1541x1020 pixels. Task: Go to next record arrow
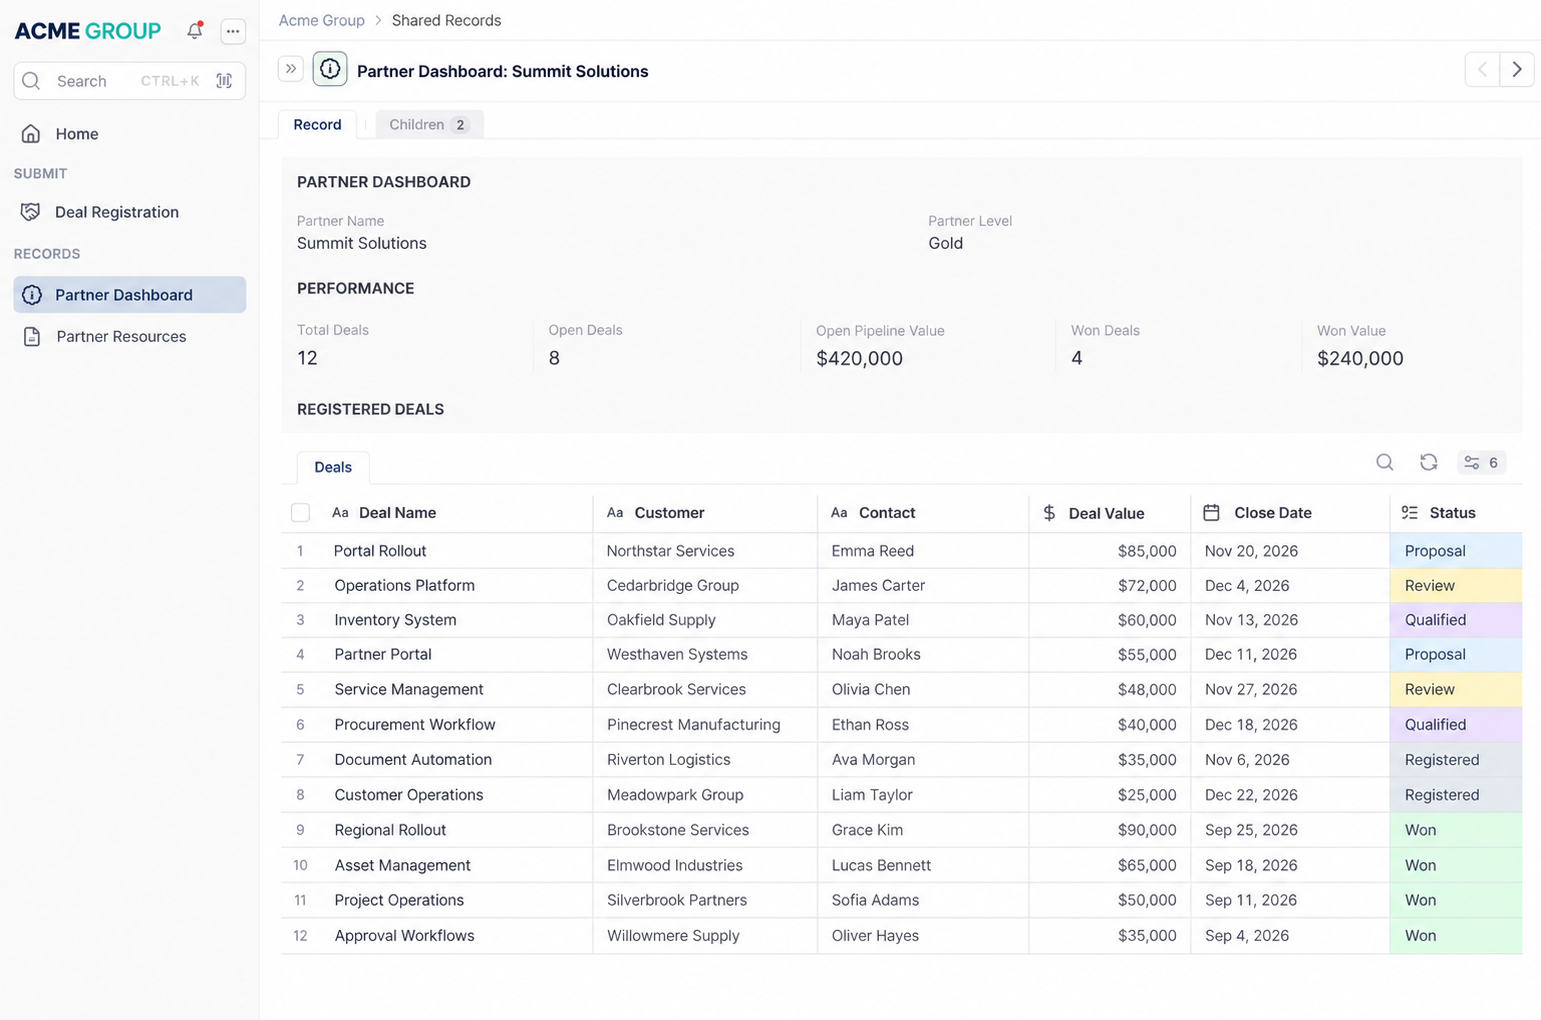coord(1517,69)
